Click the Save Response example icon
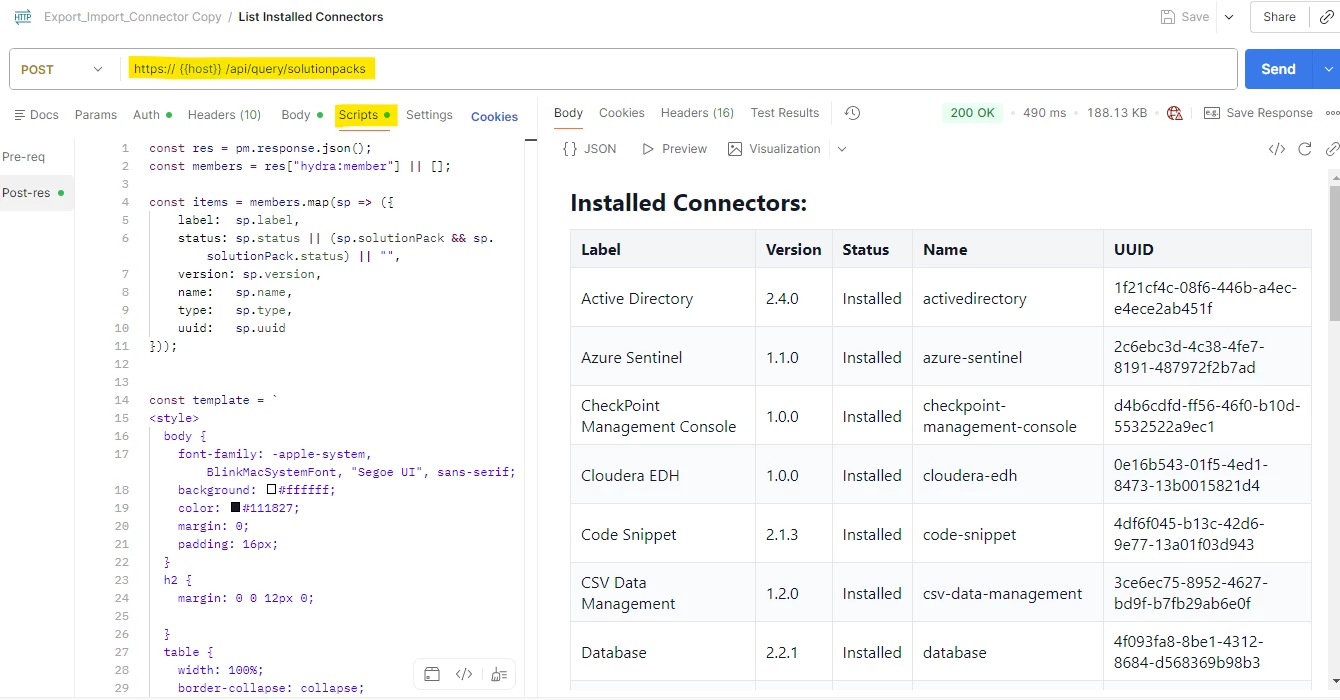Screen dimensions: 1340x700 pyautogui.click(x=1211, y=113)
